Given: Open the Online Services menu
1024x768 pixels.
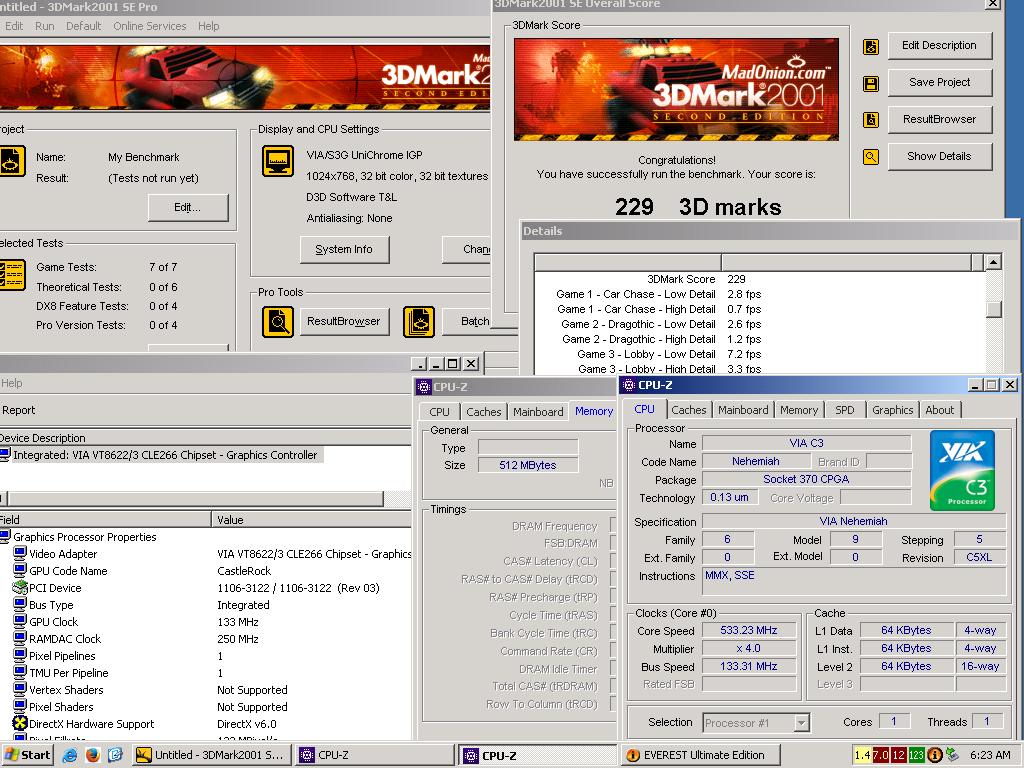Looking at the screenshot, I should [x=150, y=26].
